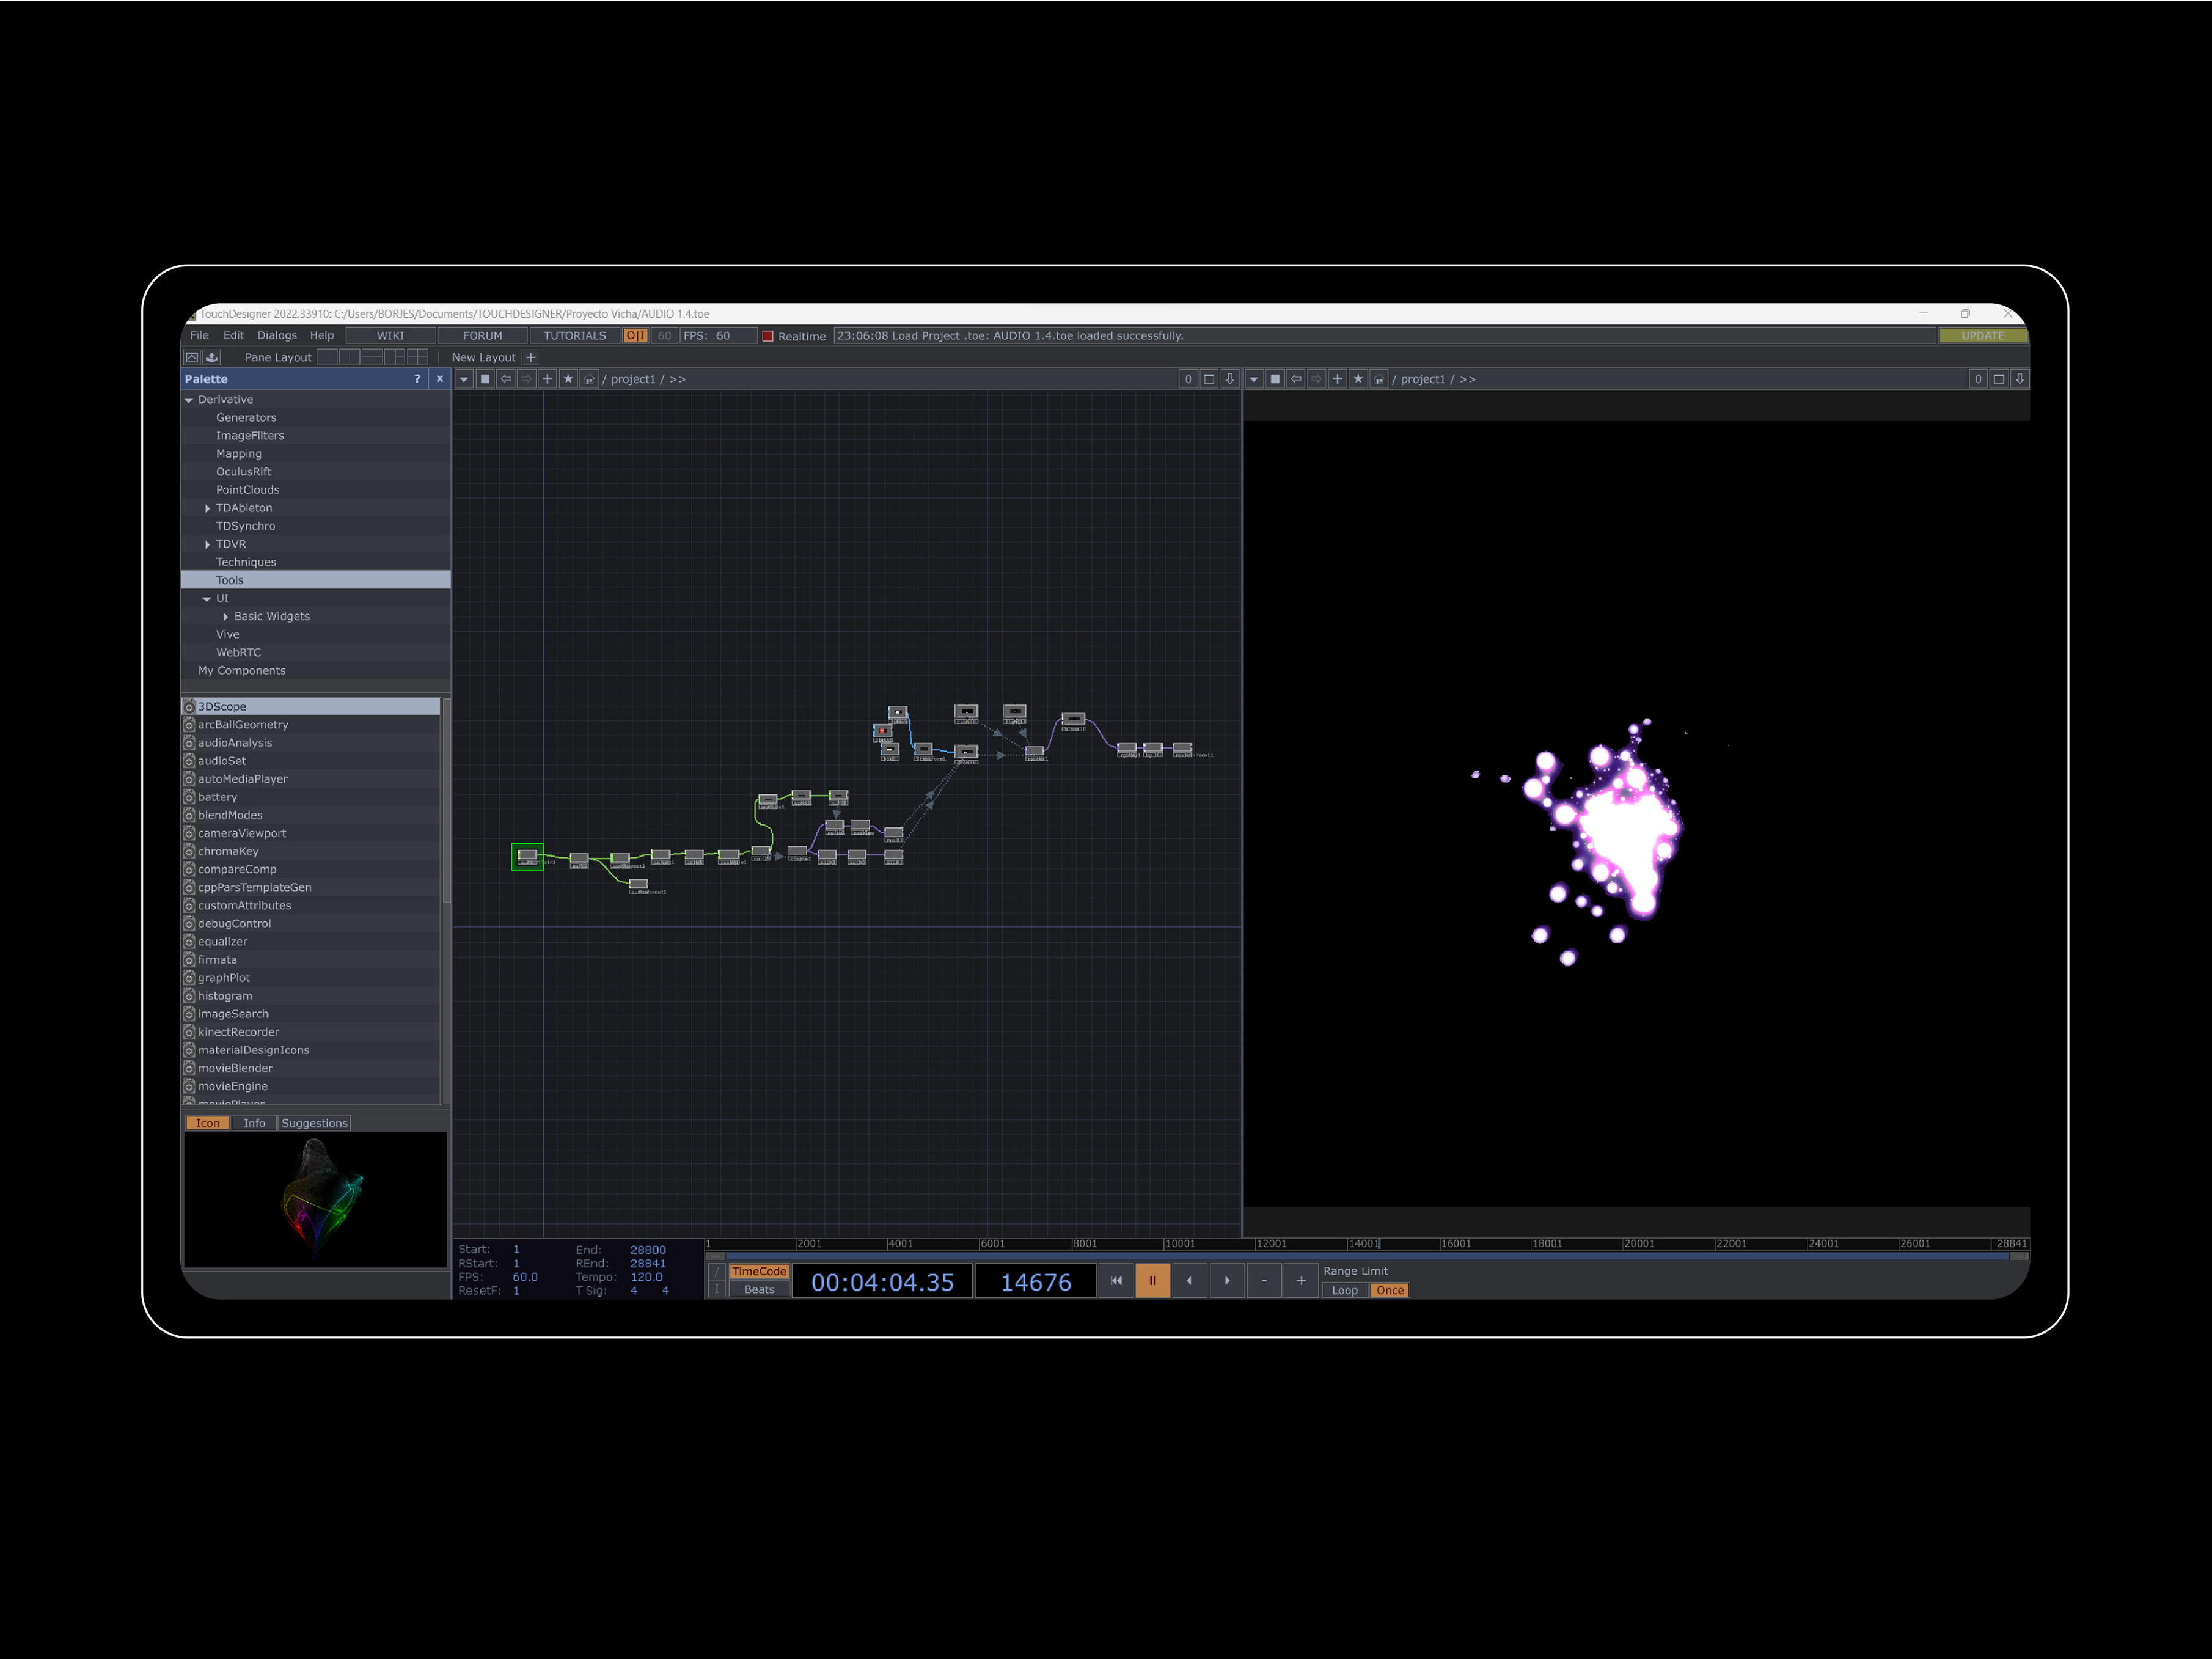
Task: Open the right pane's pane-type dropdown arrow
Action: click(1254, 379)
